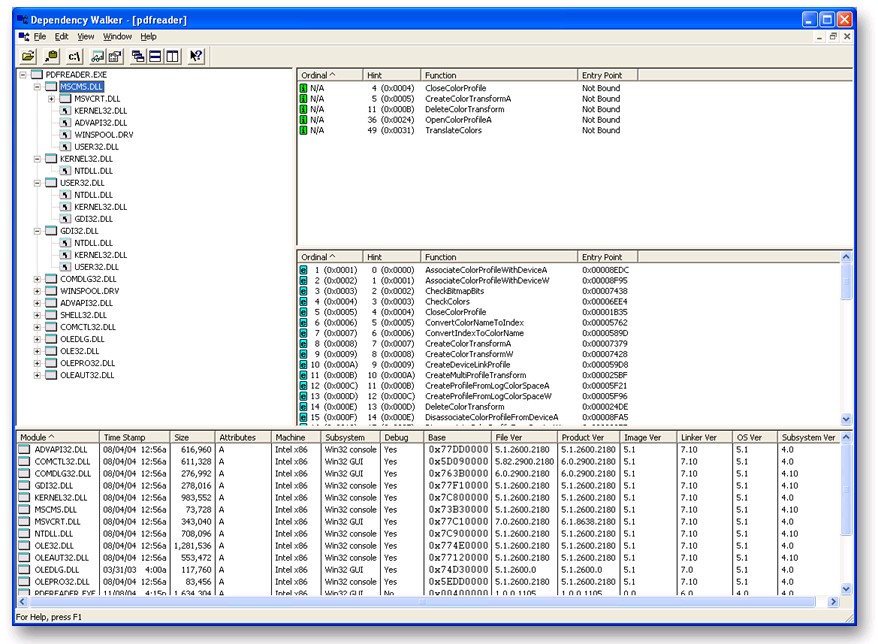878x644 pixels.
Task: Click the exports list scroll-down arrow
Action: 846,419
